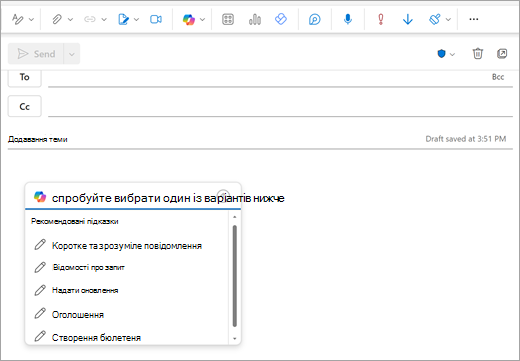
Task: Expand the sensitivity shield dropdown arrow
Action: pyautogui.click(x=452, y=54)
